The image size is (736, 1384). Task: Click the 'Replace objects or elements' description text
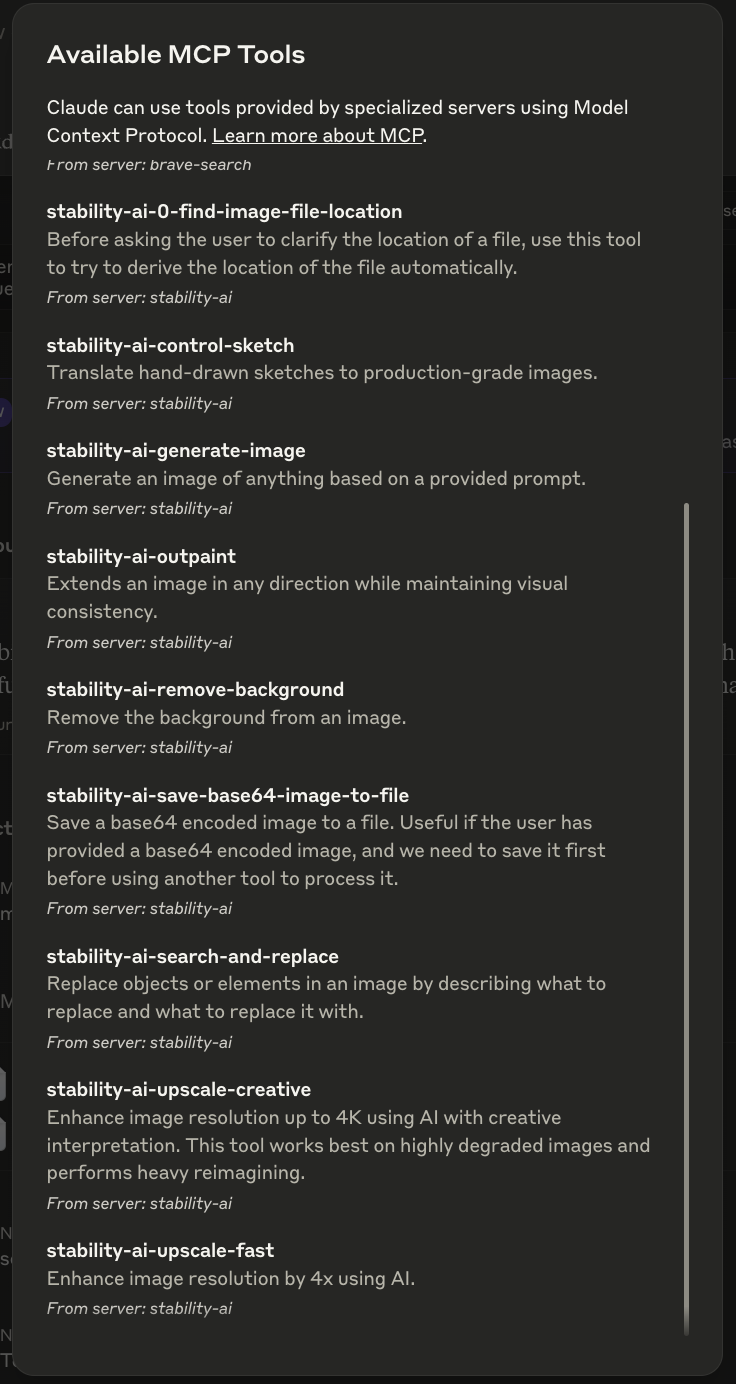326,997
